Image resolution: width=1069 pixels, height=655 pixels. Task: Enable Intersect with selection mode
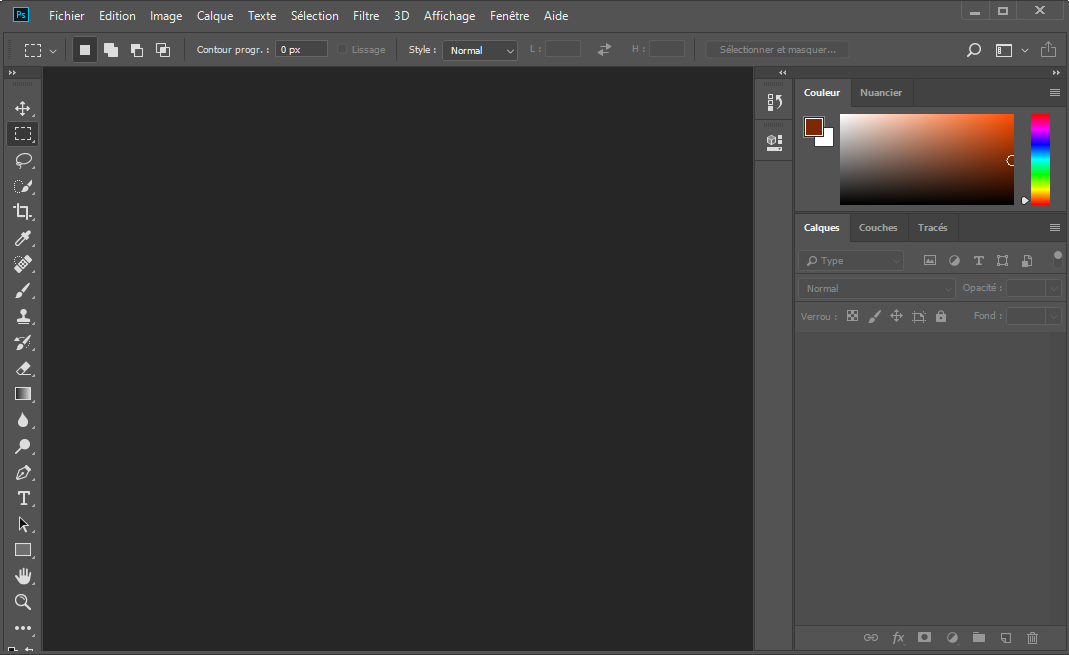[163, 50]
